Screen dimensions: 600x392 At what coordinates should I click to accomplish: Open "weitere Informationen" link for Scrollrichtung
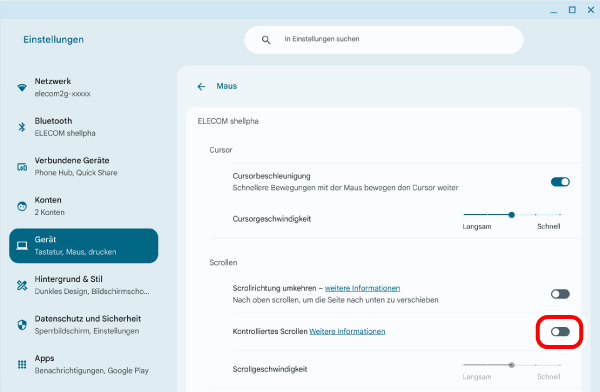tap(362, 288)
